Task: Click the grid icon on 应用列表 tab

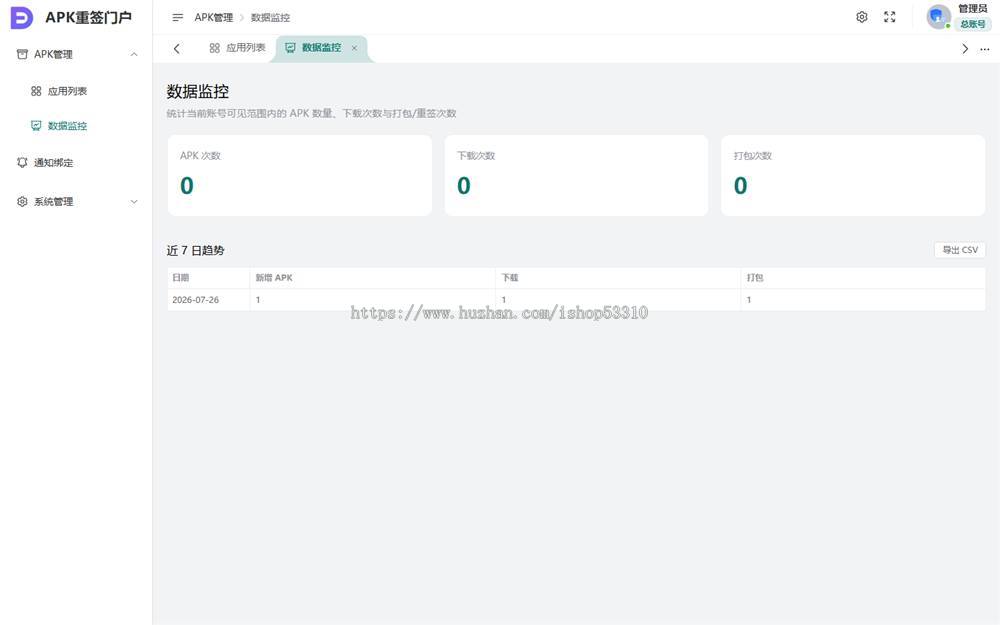Action: (x=215, y=48)
